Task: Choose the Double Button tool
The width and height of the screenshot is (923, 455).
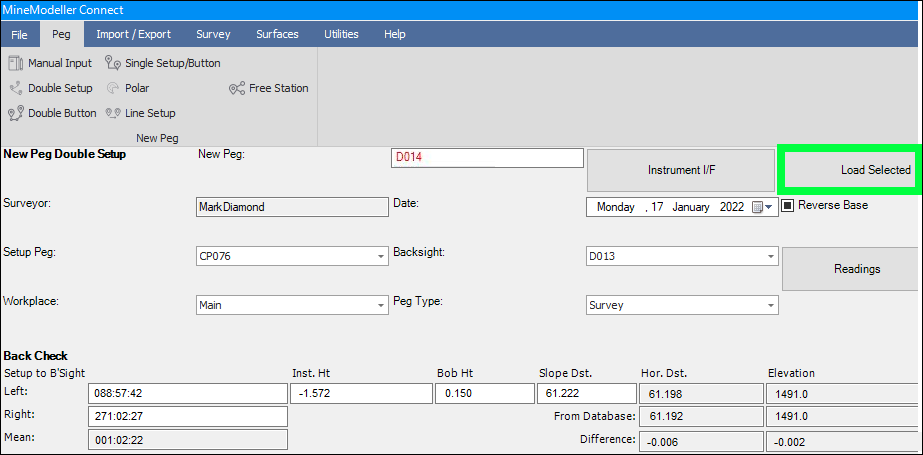Action: coord(16,113)
